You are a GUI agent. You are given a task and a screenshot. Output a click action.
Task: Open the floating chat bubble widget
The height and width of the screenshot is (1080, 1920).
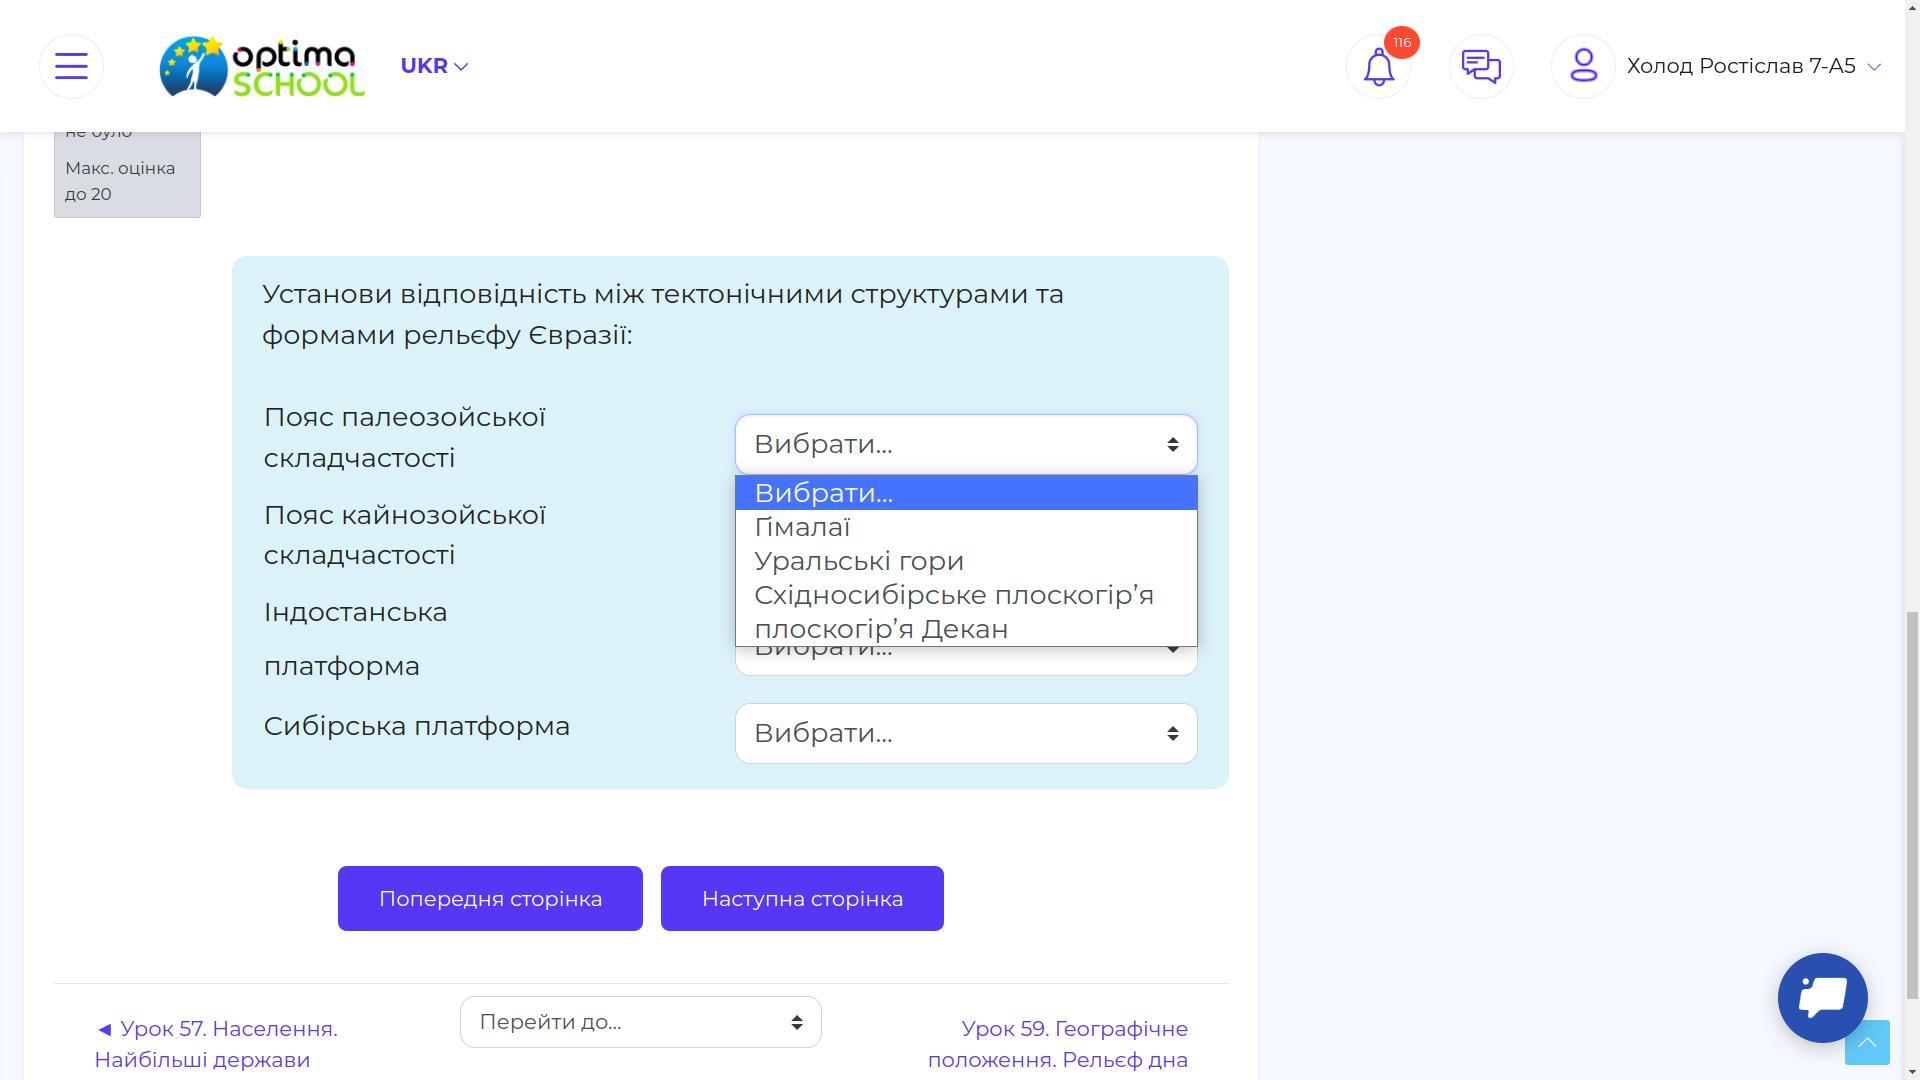point(1822,997)
